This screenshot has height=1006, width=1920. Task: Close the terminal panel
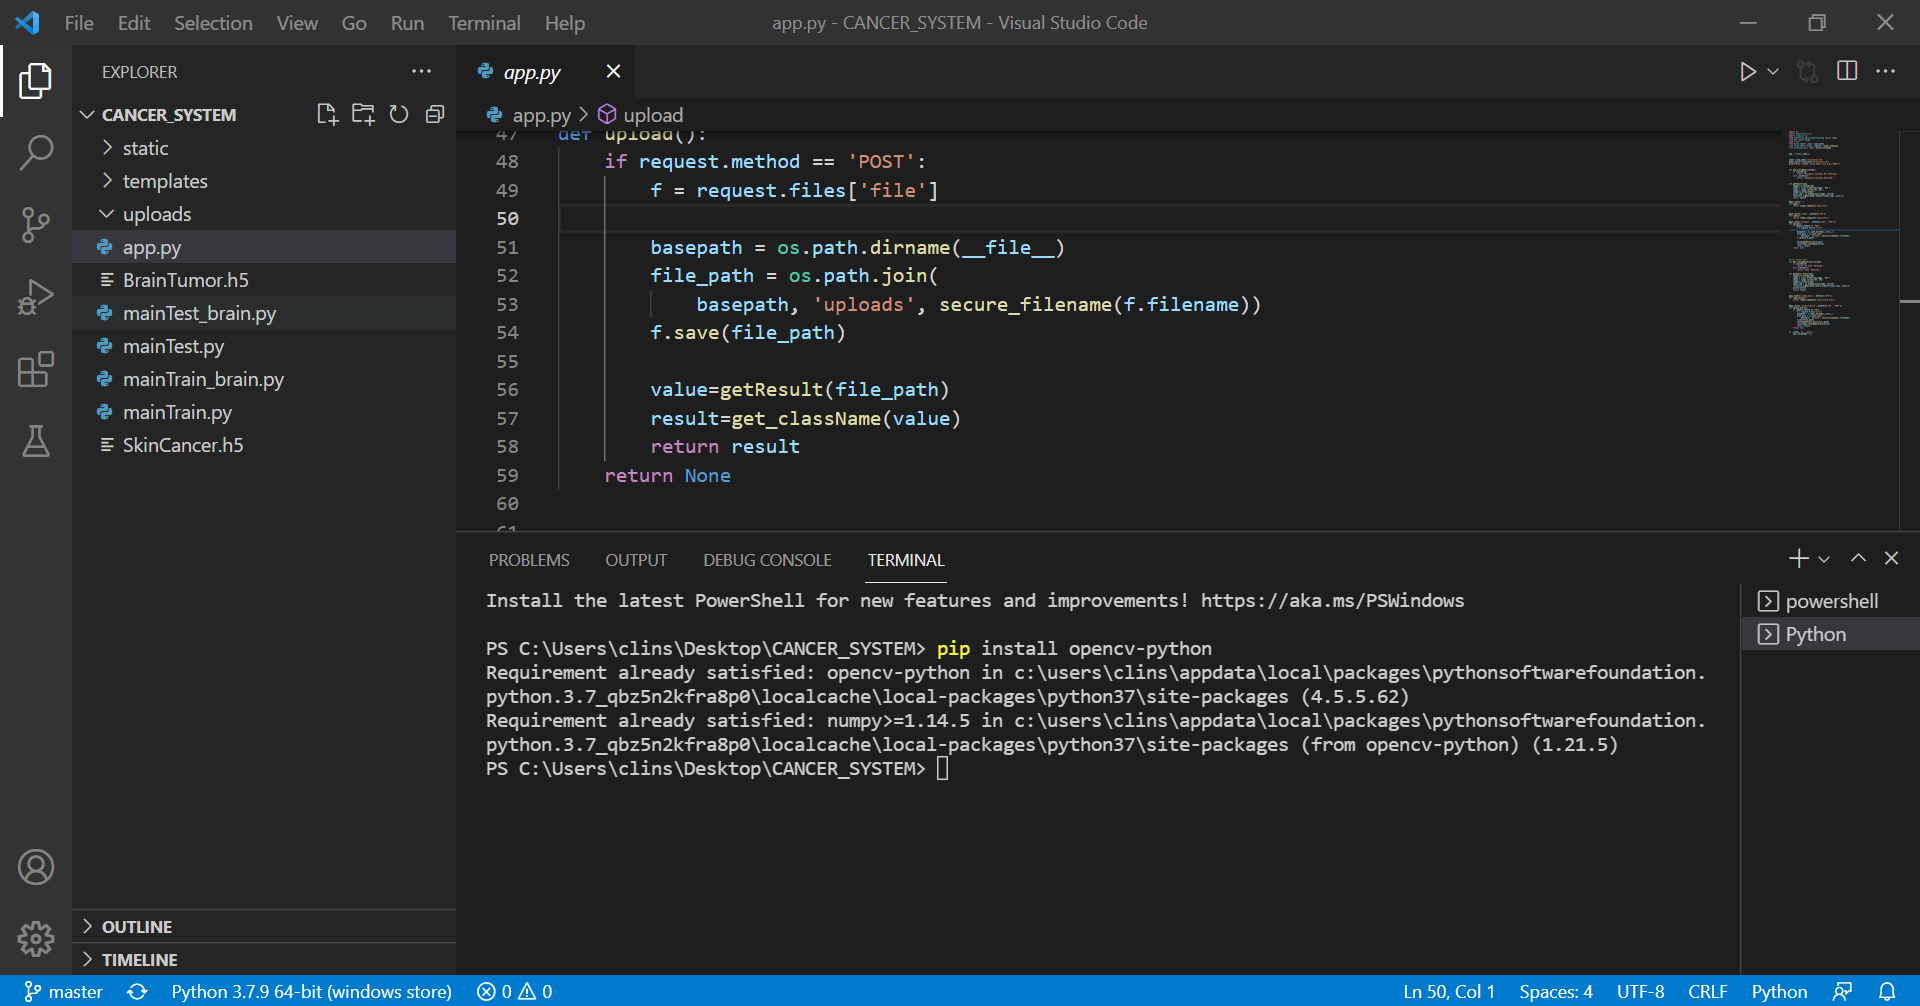(x=1891, y=558)
